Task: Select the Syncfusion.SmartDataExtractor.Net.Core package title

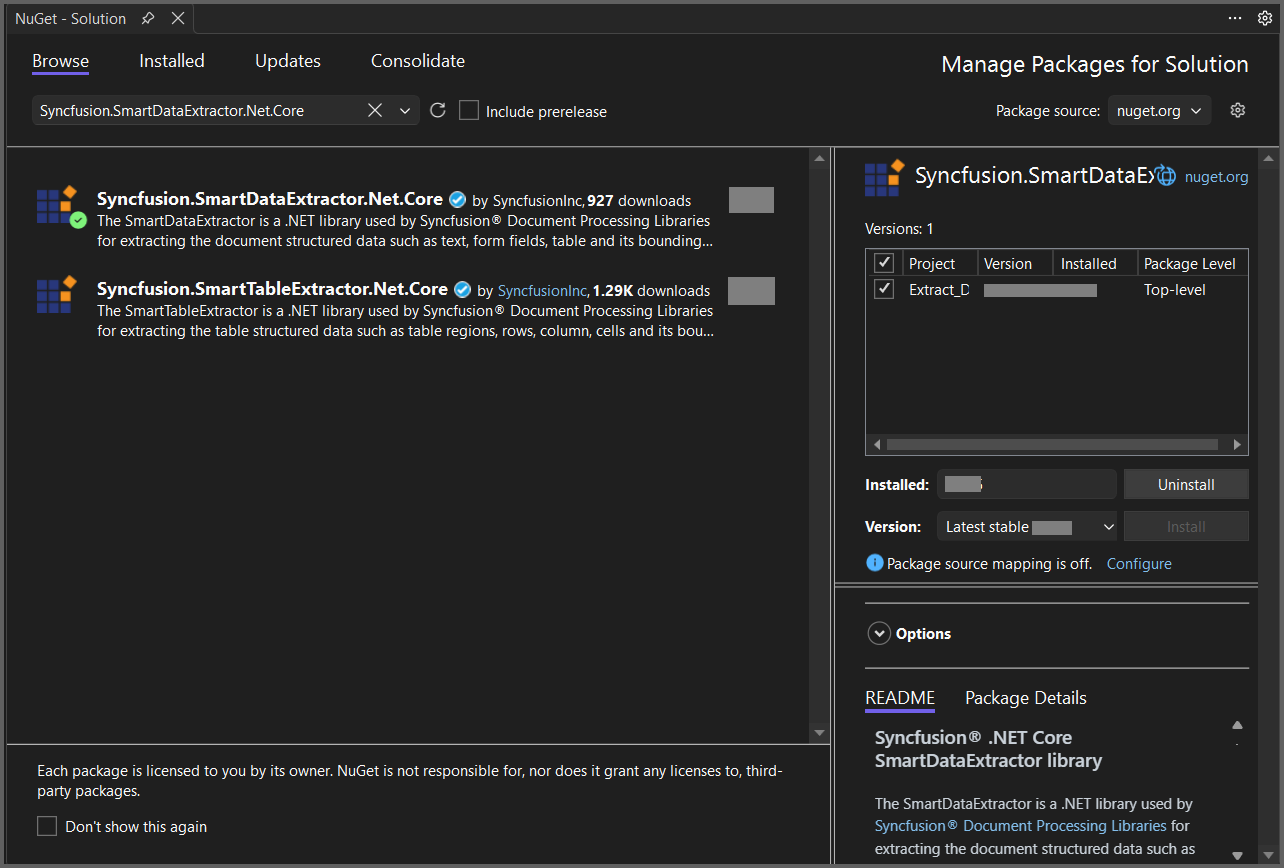Action: click(x=270, y=199)
